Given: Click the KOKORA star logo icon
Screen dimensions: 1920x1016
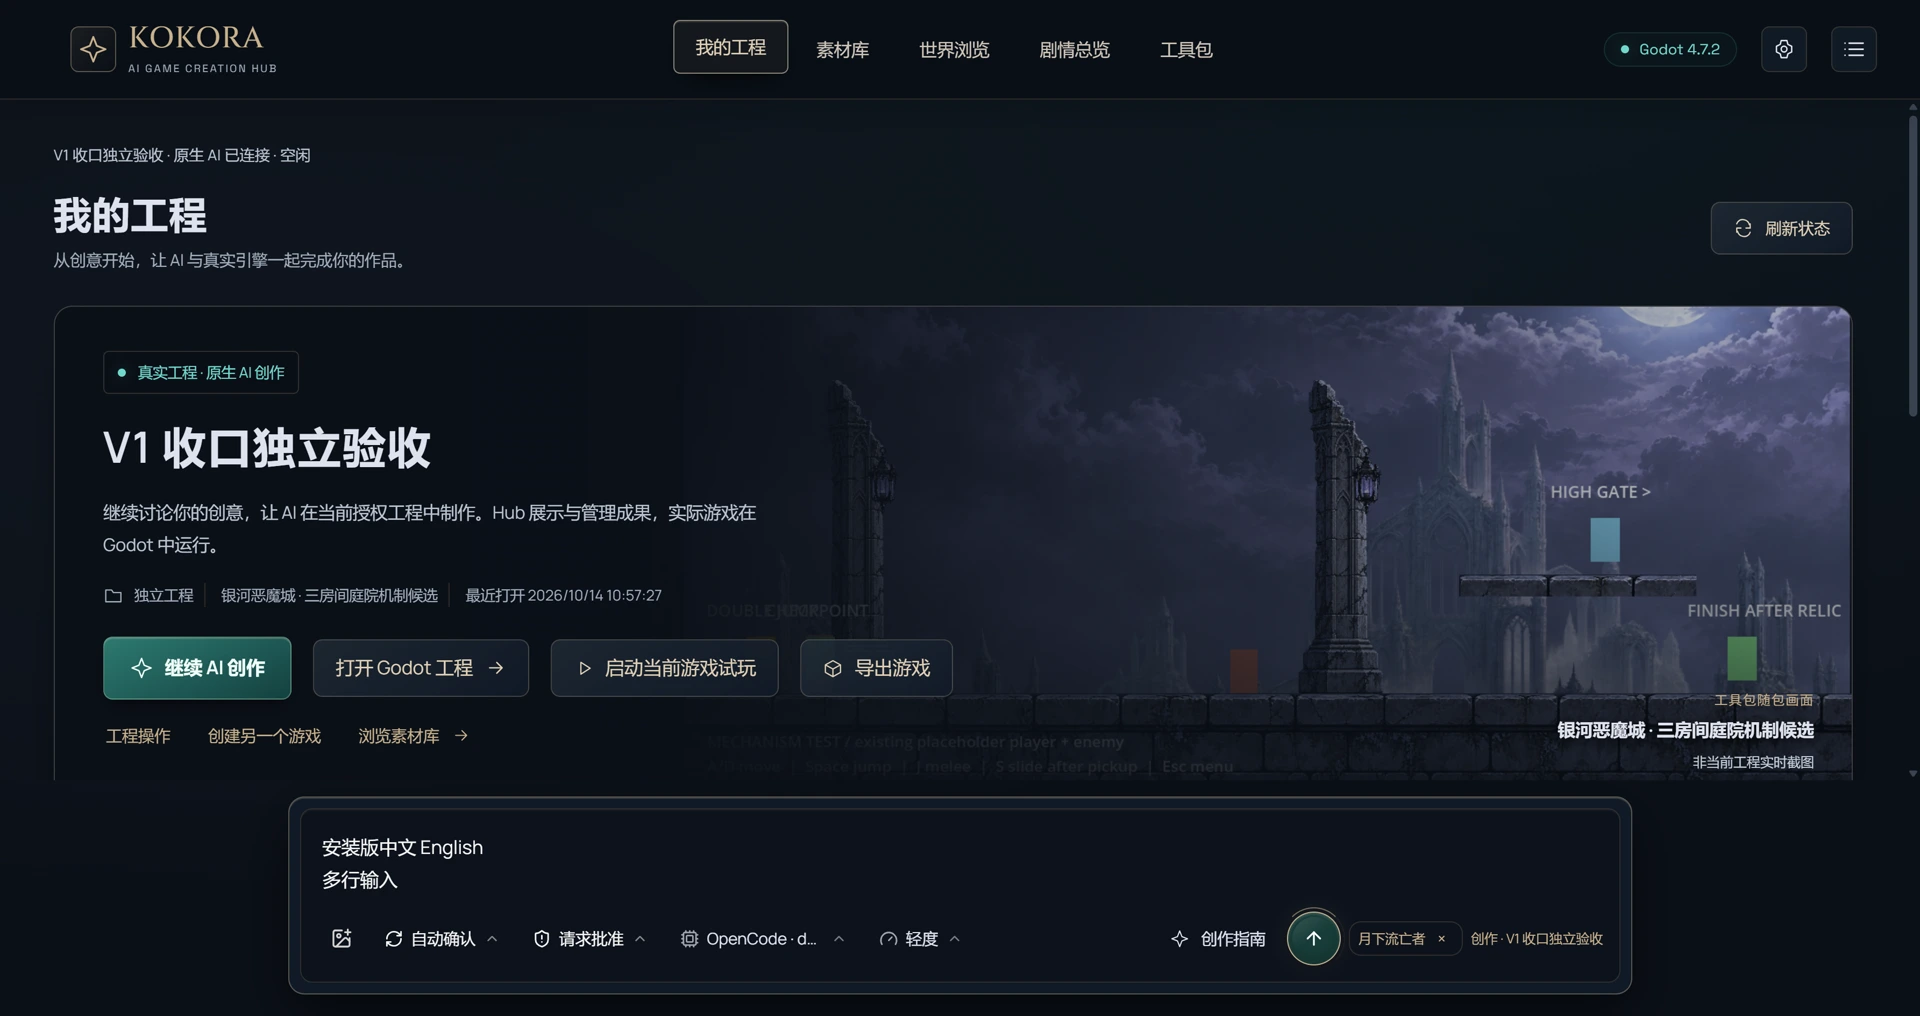Looking at the screenshot, I should (x=93, y=49).
